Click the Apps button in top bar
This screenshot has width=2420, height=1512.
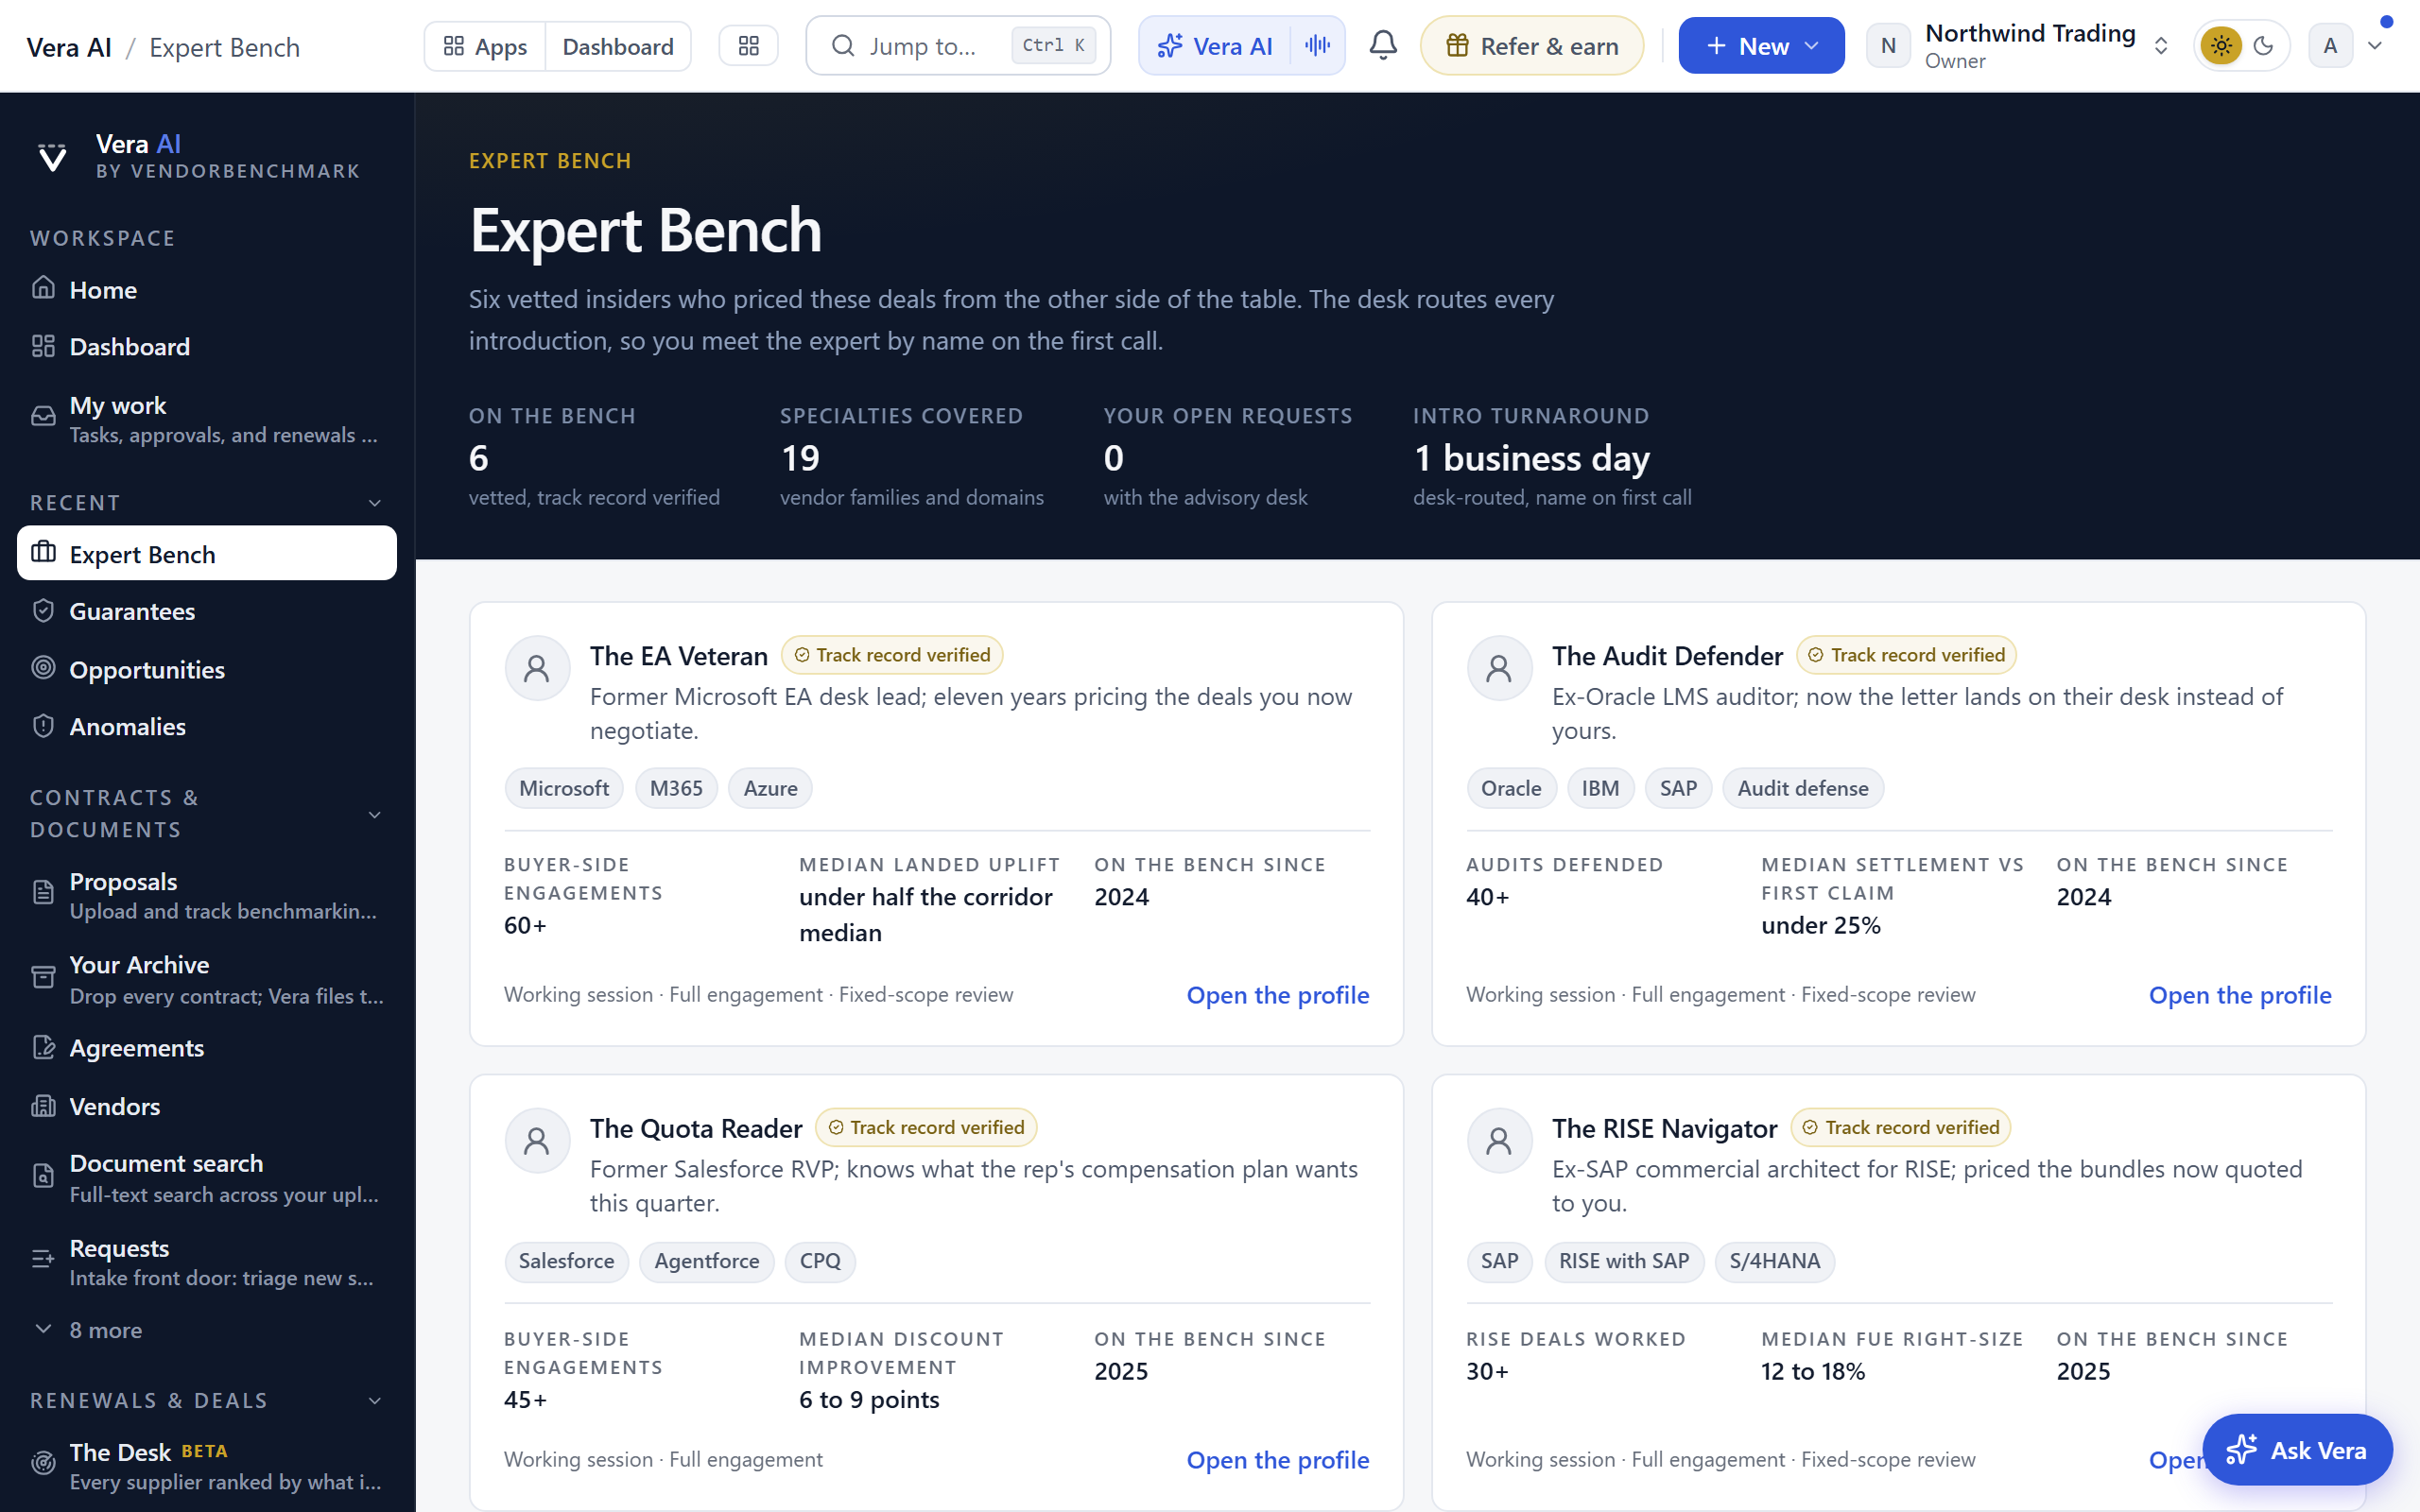click(x=485, y=46)
